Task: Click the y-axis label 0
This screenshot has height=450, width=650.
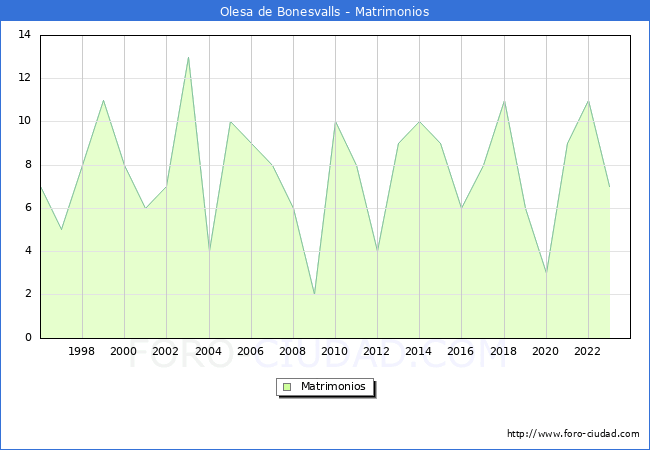Action: point(28,337)
